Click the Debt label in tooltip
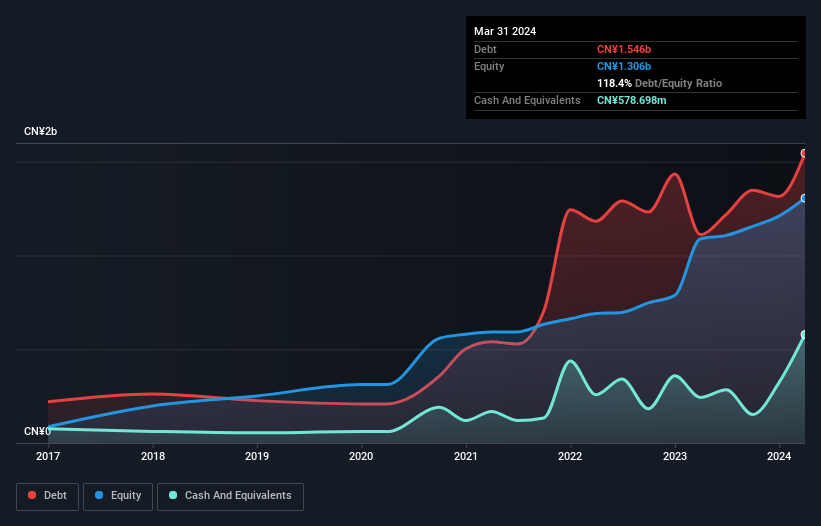 tap(485, 49)
